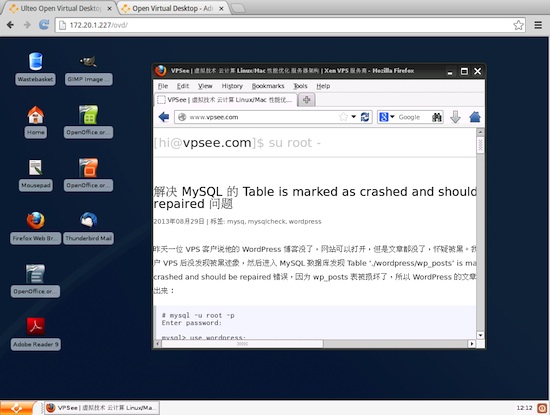Open the Help menu in Firefox

click(x=323, y=86)
